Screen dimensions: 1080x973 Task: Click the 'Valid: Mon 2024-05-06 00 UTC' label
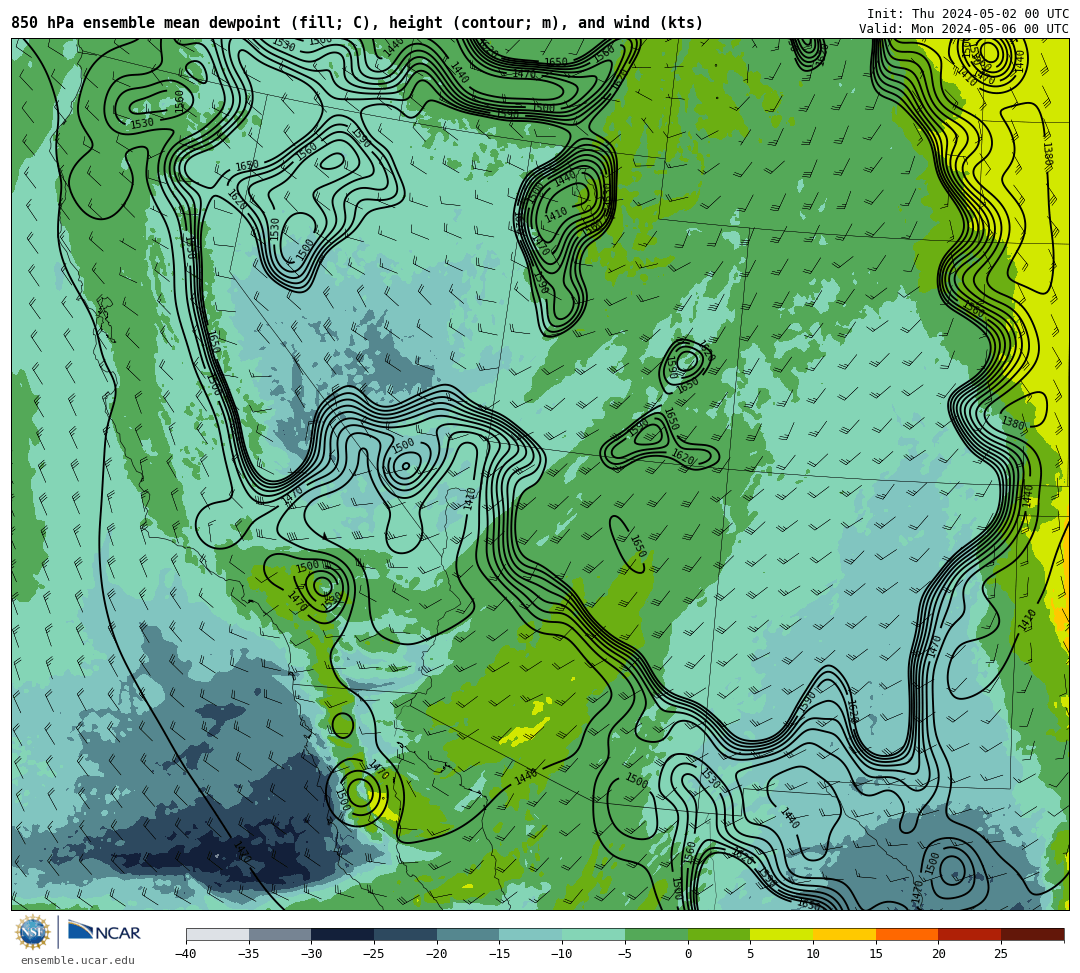[964, 29]
